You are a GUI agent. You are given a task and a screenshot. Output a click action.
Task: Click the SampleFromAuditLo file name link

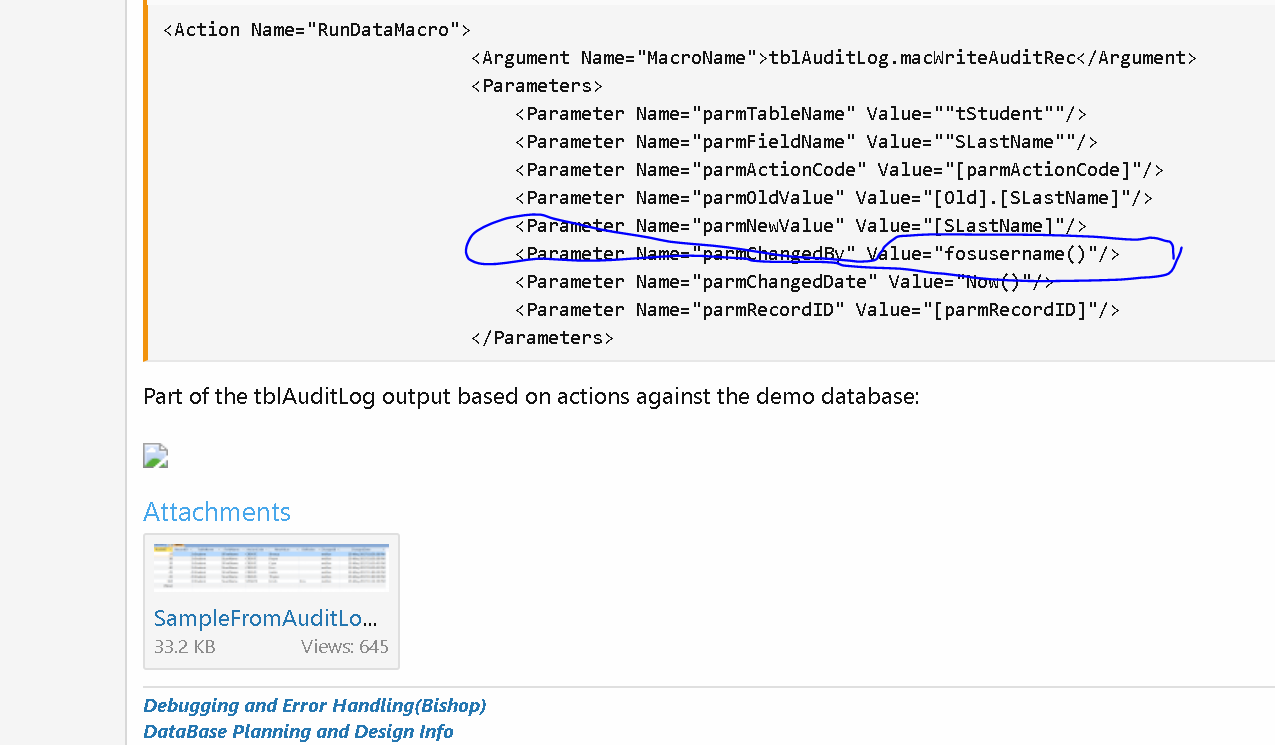click(x=265, y=618)
